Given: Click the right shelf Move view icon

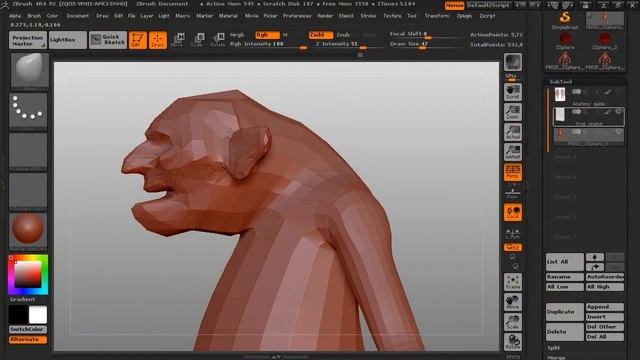Looking at the screenshot, I should pos(513,302).
